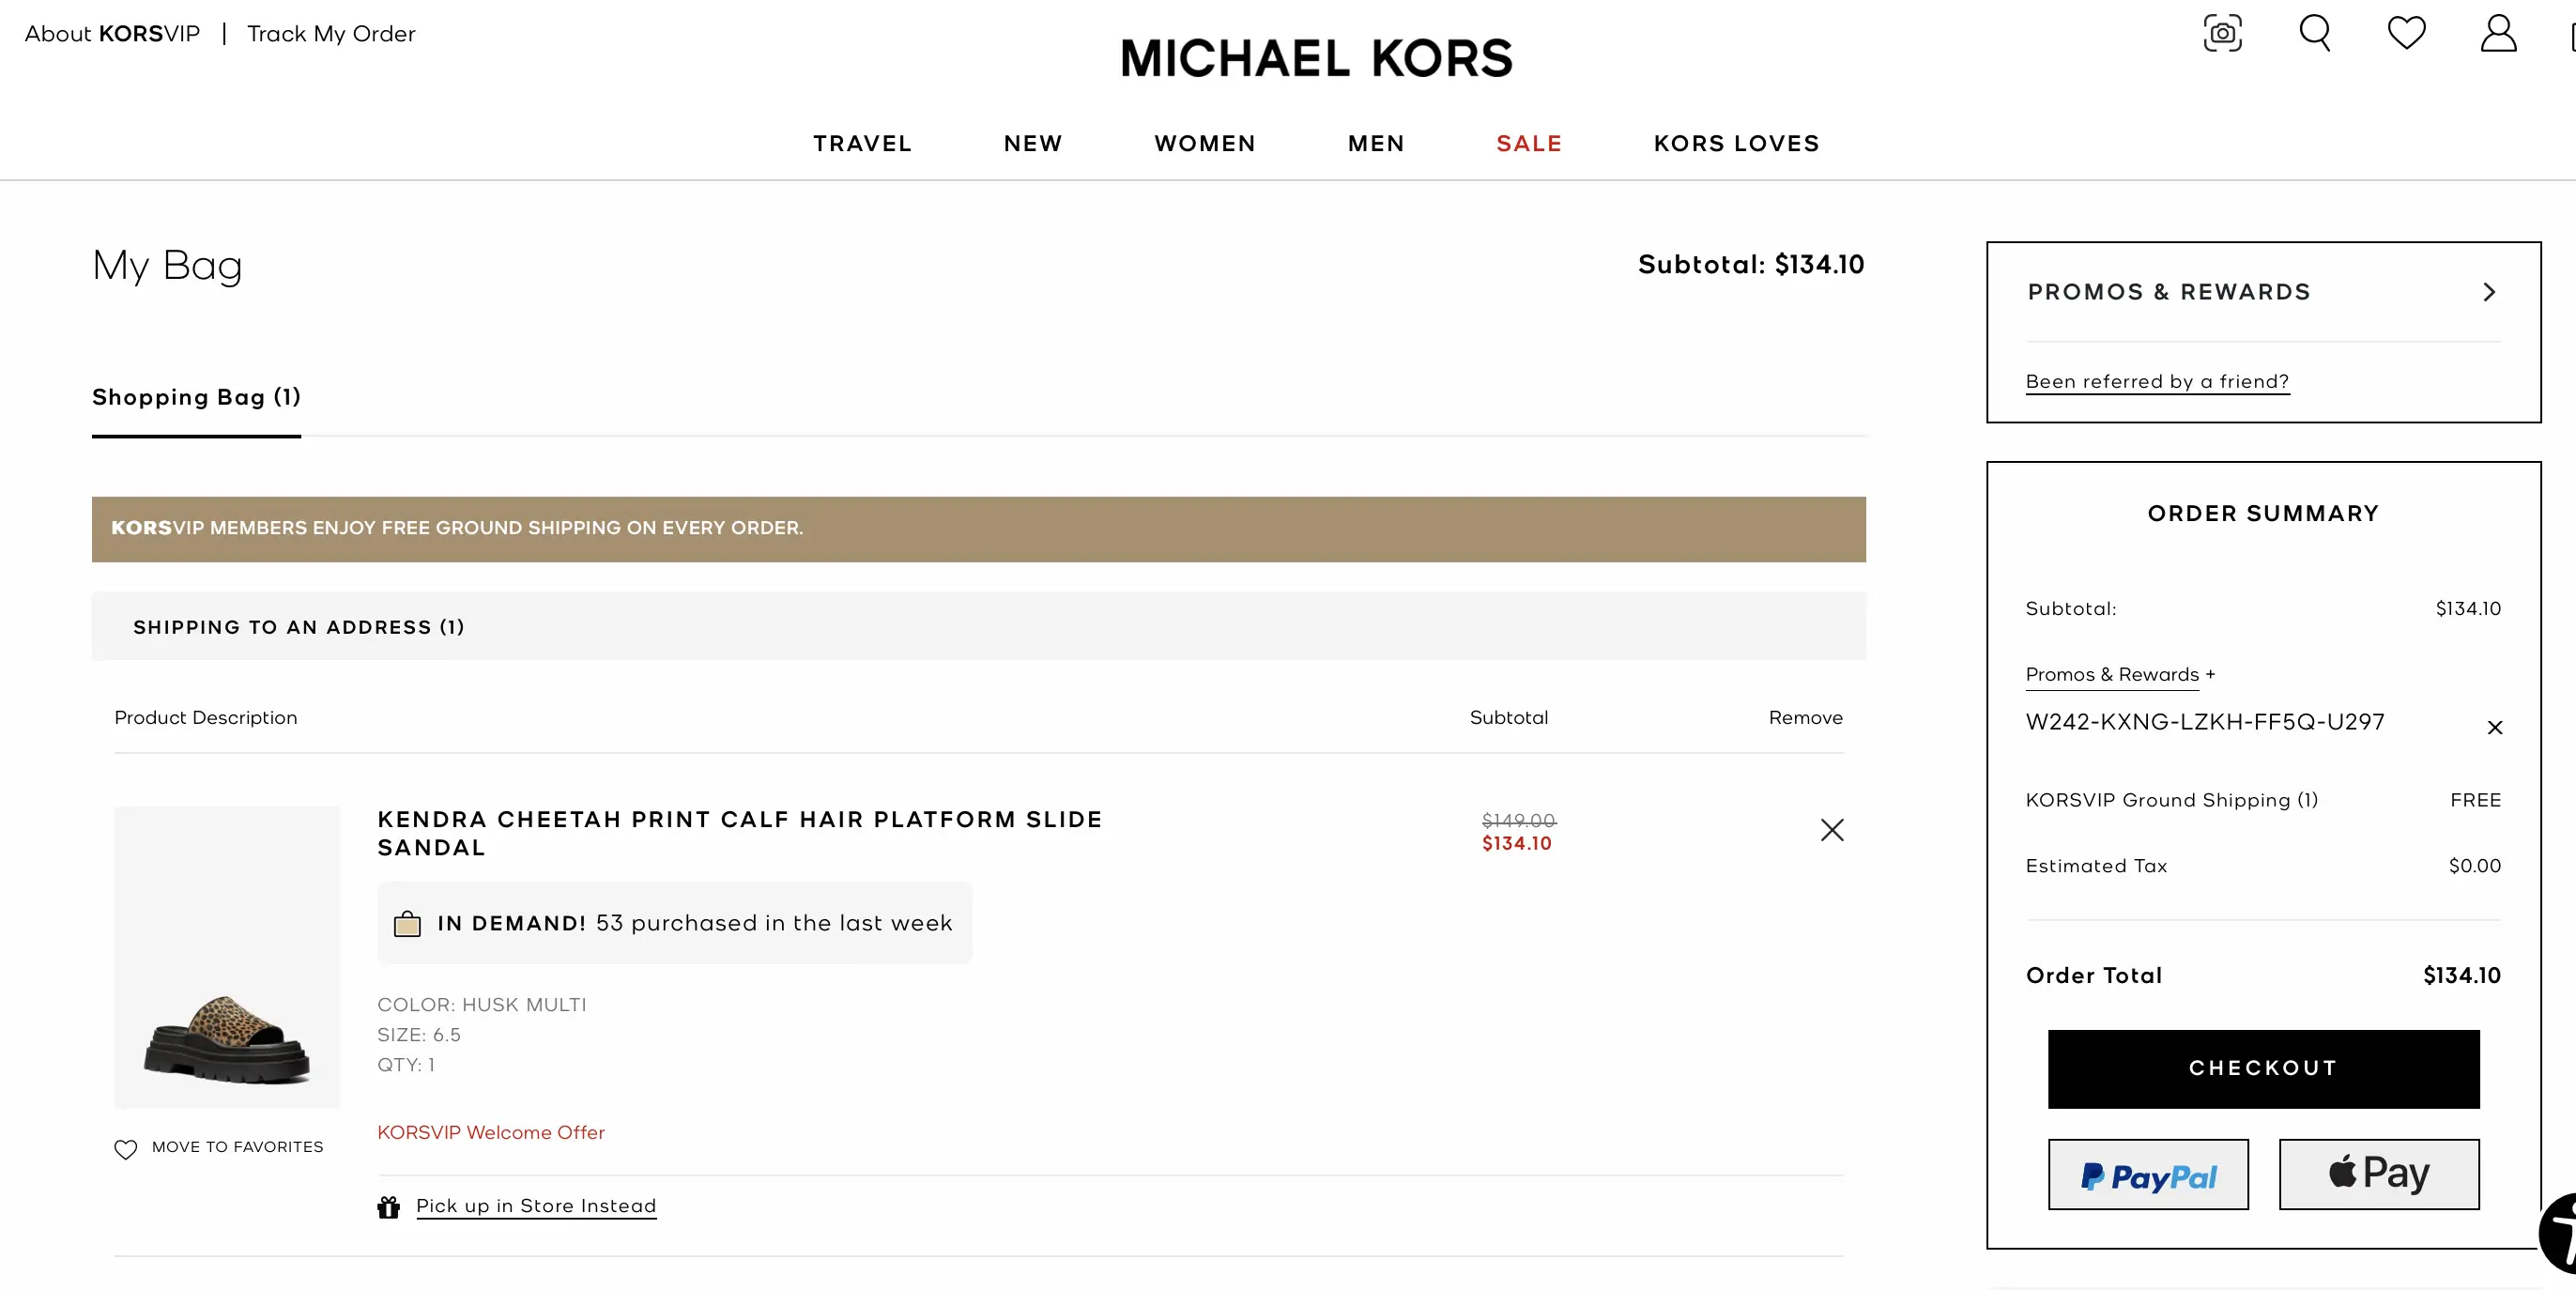Remove the applied promo code W242-KXNG
Viewport: 2576px width, 1290px height.
tap(2494, 727)
